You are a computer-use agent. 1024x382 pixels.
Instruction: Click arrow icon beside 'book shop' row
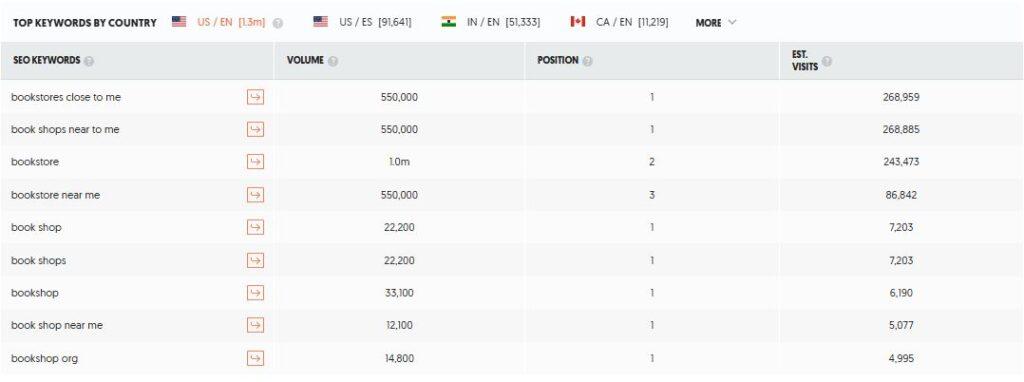255,227
